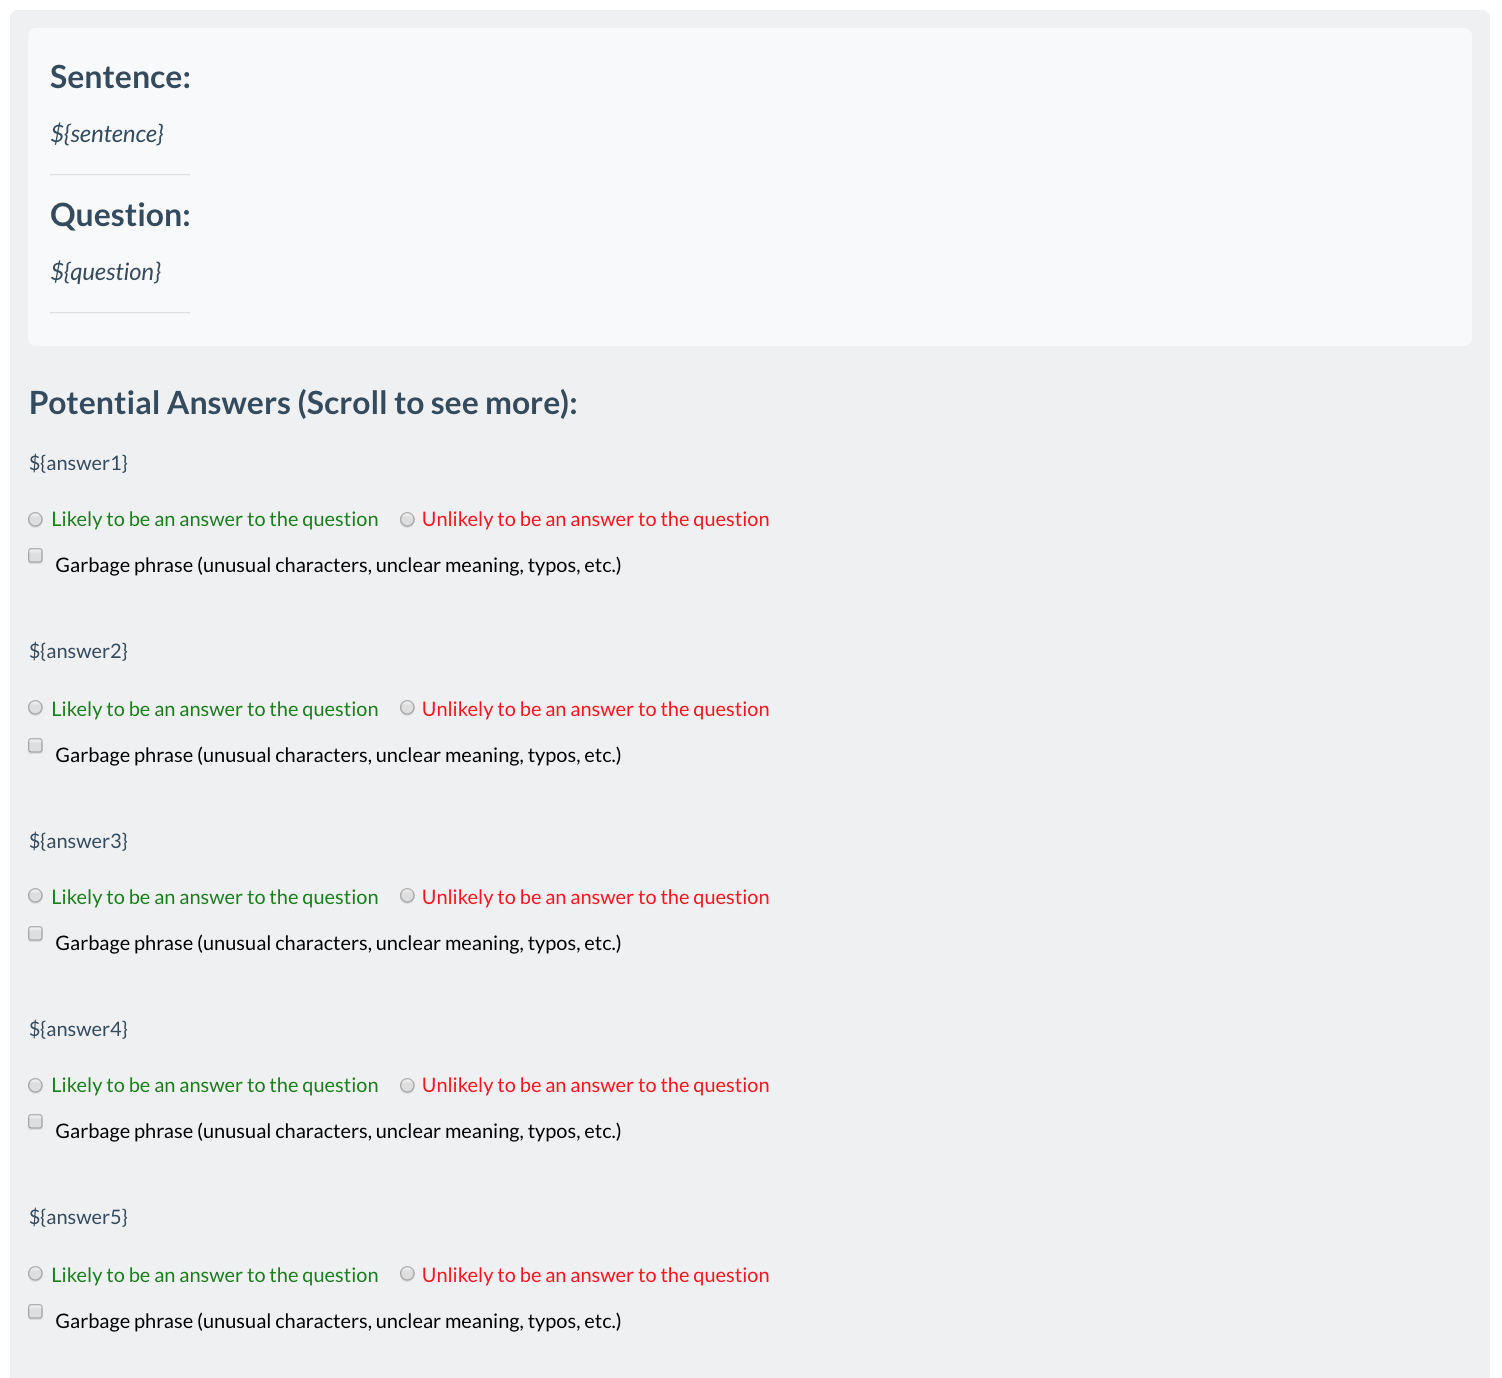The height and width of the screenshot is (1378, 1502).
Task: Pick 'Likely to be an answer' for answer4
Action: click(36, 1086)
